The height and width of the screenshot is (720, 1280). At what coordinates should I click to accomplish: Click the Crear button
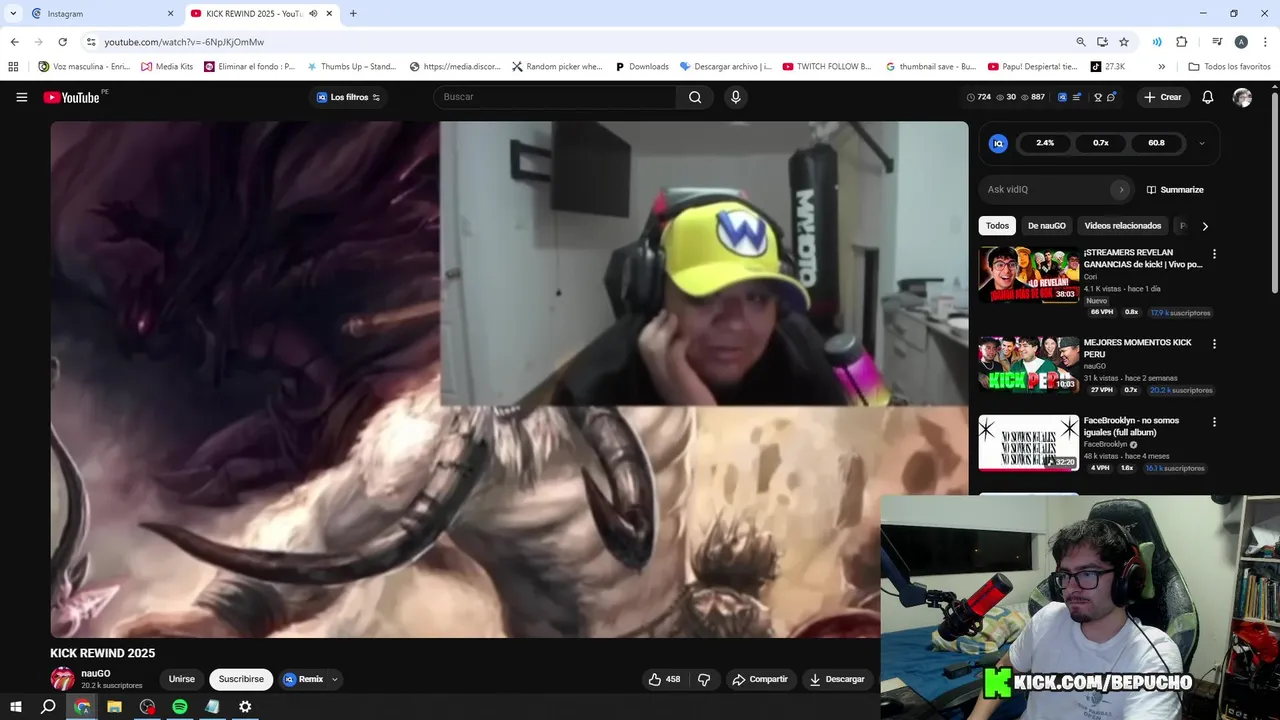click(x=1163, y=97)
